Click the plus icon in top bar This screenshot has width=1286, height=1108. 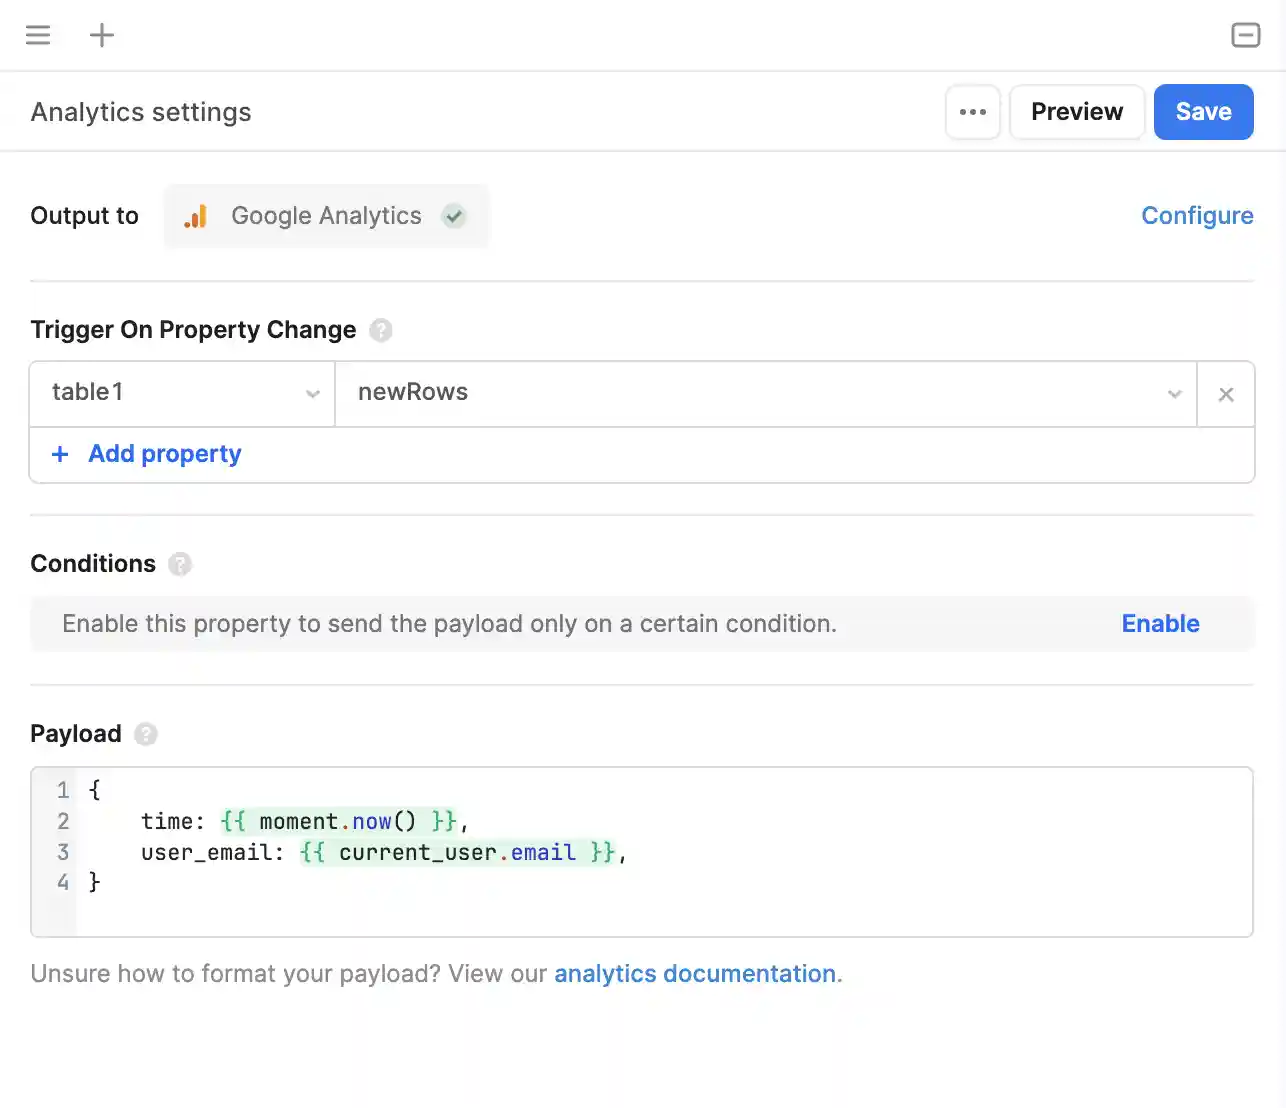(x=102, y=36)
